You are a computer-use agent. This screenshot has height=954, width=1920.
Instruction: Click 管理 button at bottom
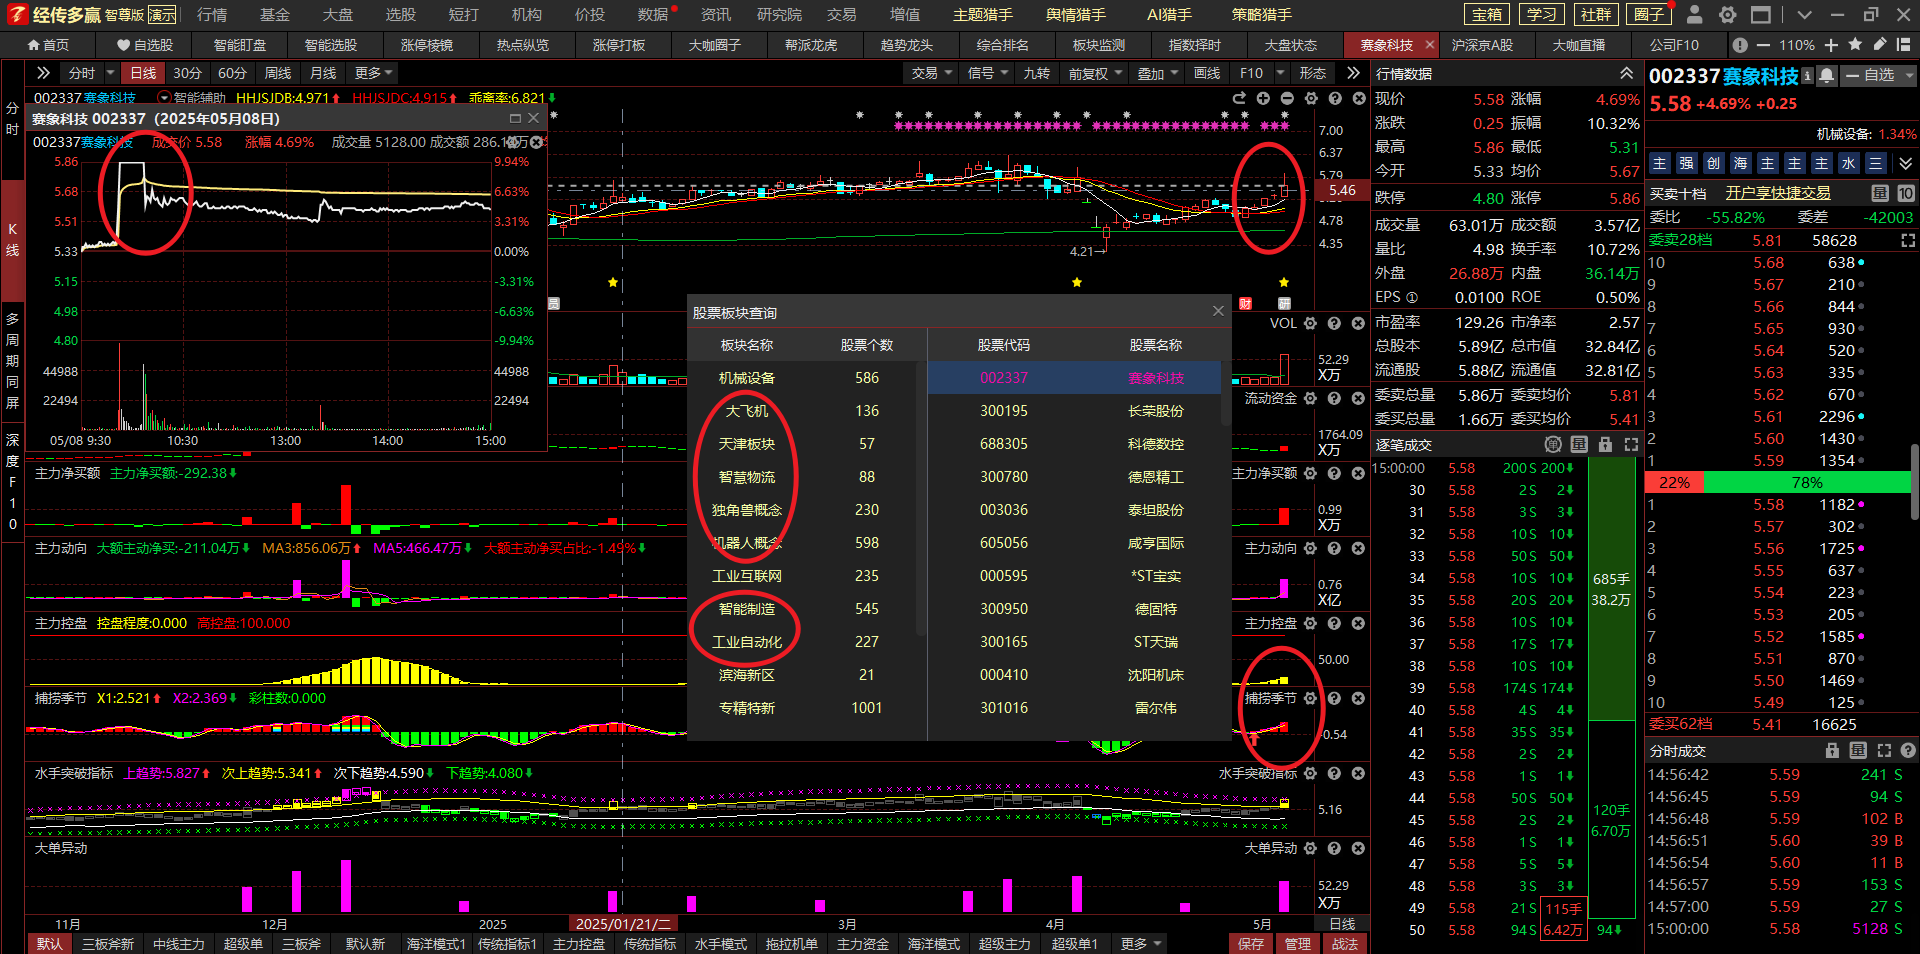coord(1297,943)
